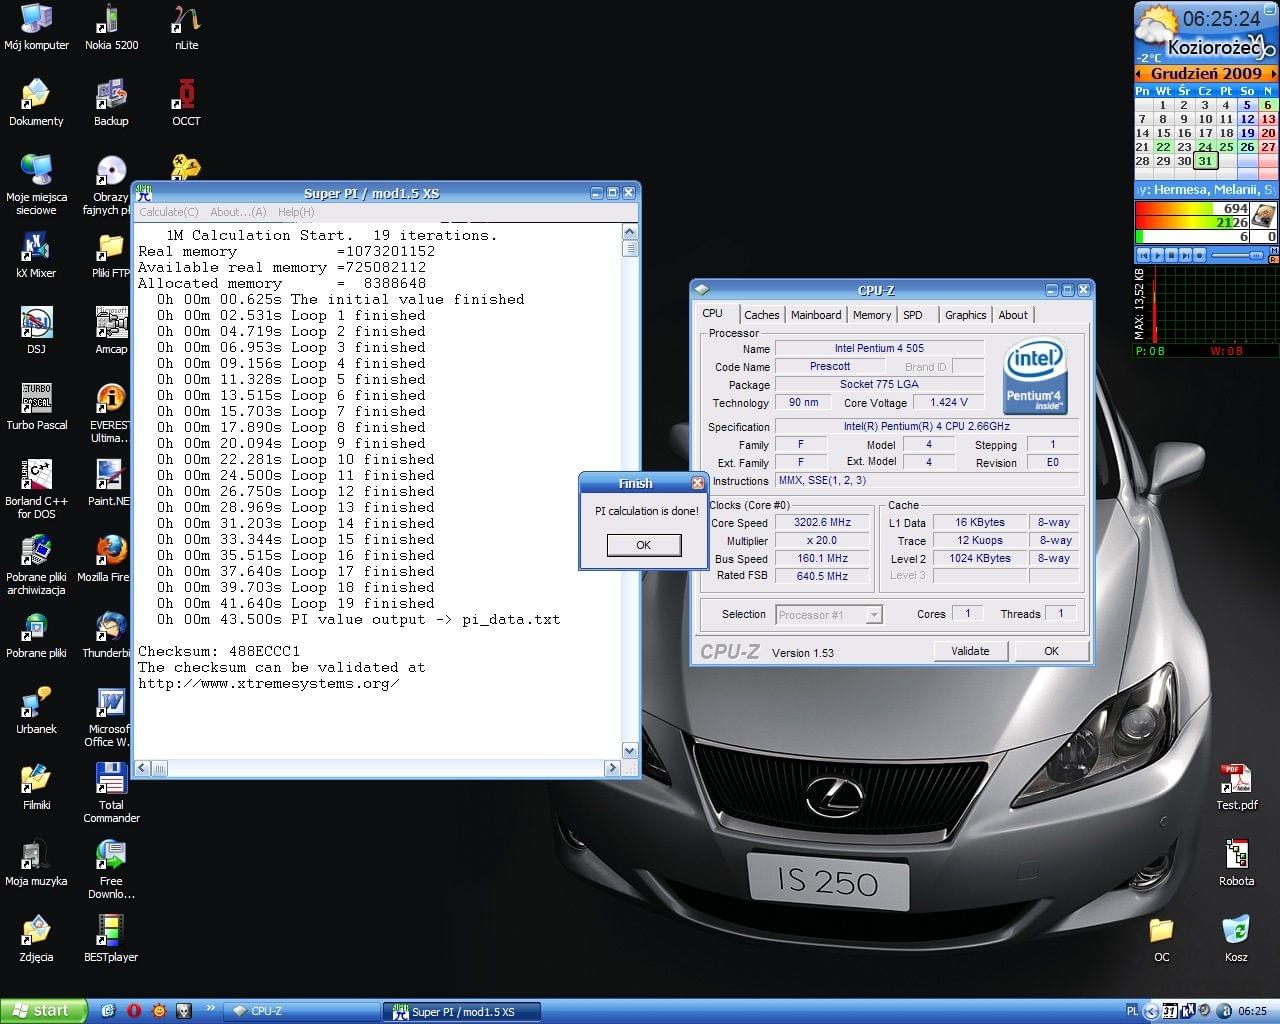Click the widget player play button
This screenshot has width=1280, height=1024.
click(x=1157, y=255)
